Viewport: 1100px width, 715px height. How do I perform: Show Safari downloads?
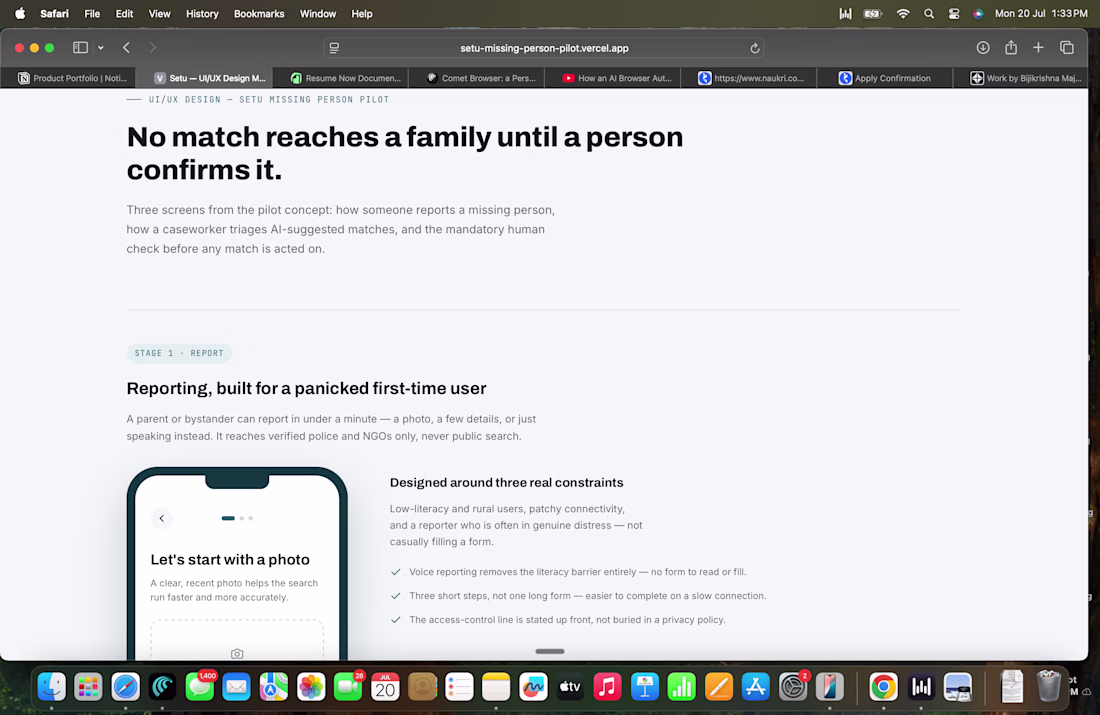pos(983,48)
